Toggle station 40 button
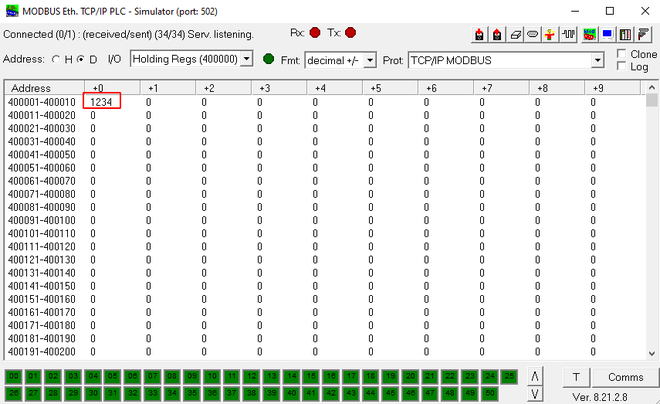This screenshot has height=404, width=660. pos(291,393)
